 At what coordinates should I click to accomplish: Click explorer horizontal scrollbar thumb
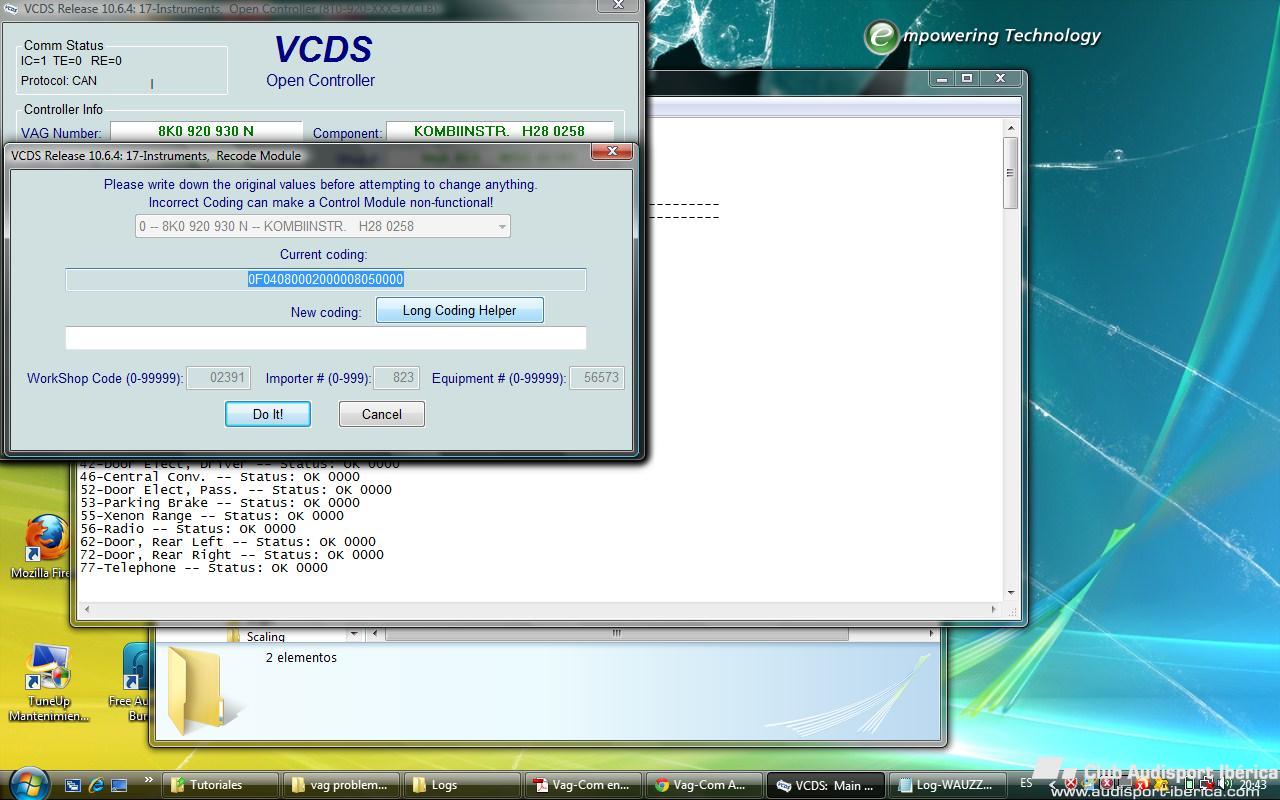(616, 633)
